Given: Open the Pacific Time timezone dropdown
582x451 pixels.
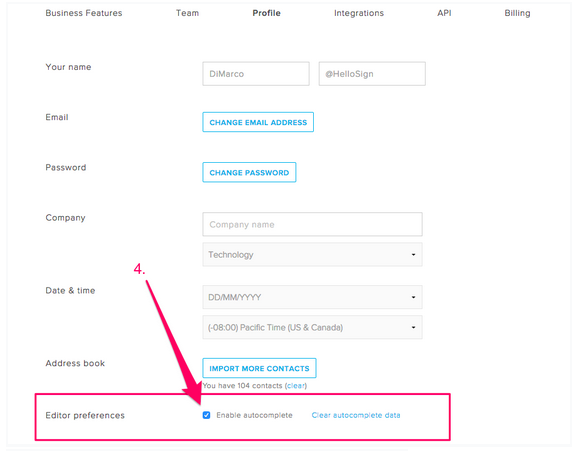Looking at the screenshot, I should click(312, 327).
